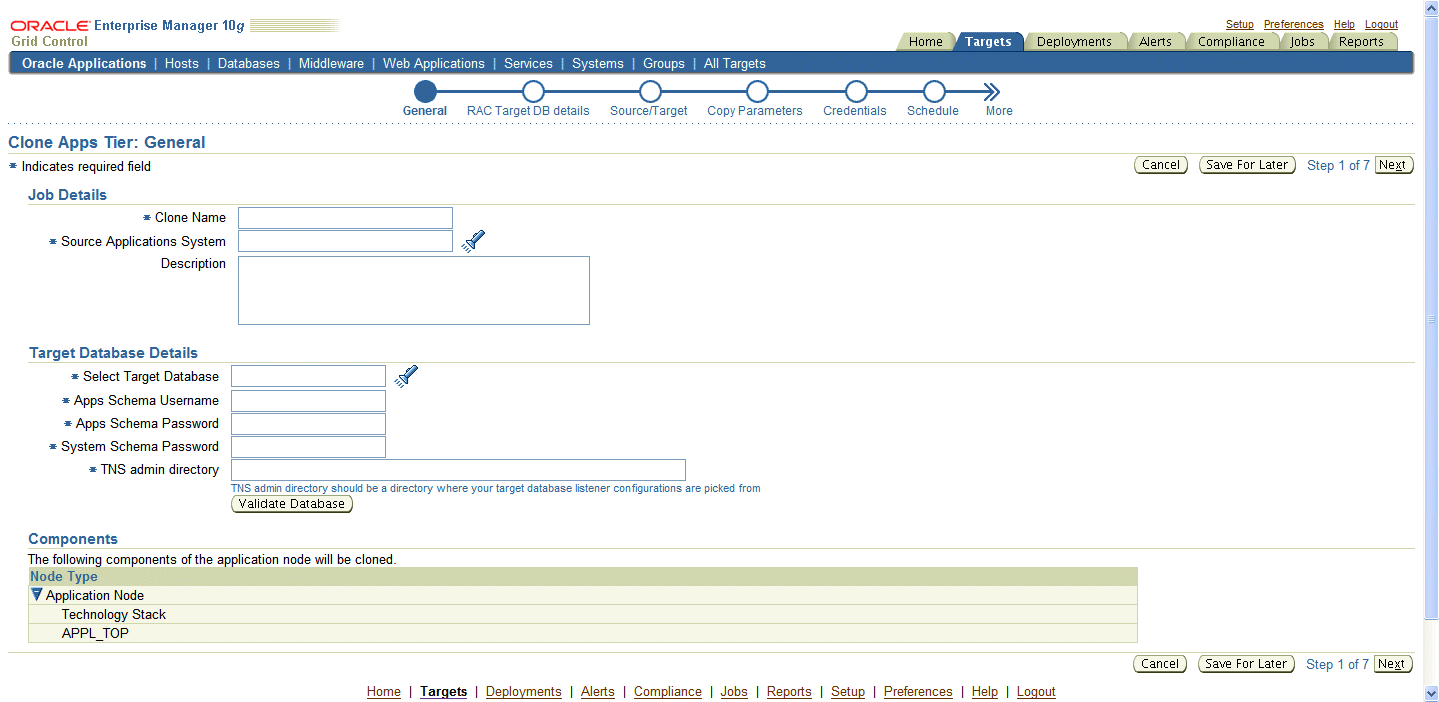
Task: Open the footer Reports link
Action: click(x=790, y=691)
